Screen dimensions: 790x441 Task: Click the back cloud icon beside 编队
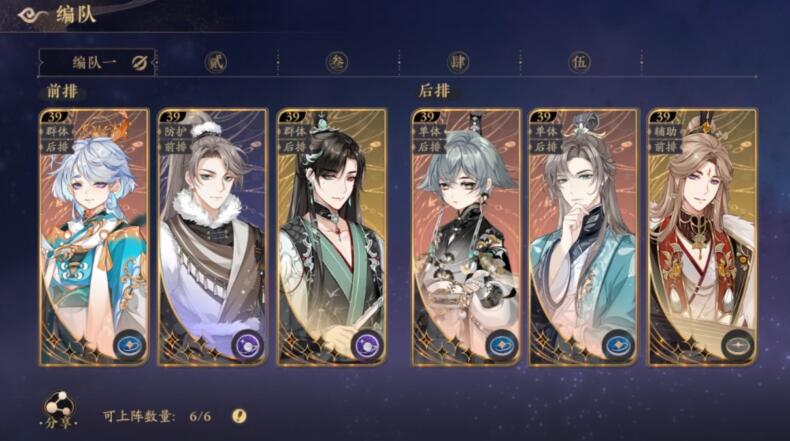coord(31,15)
